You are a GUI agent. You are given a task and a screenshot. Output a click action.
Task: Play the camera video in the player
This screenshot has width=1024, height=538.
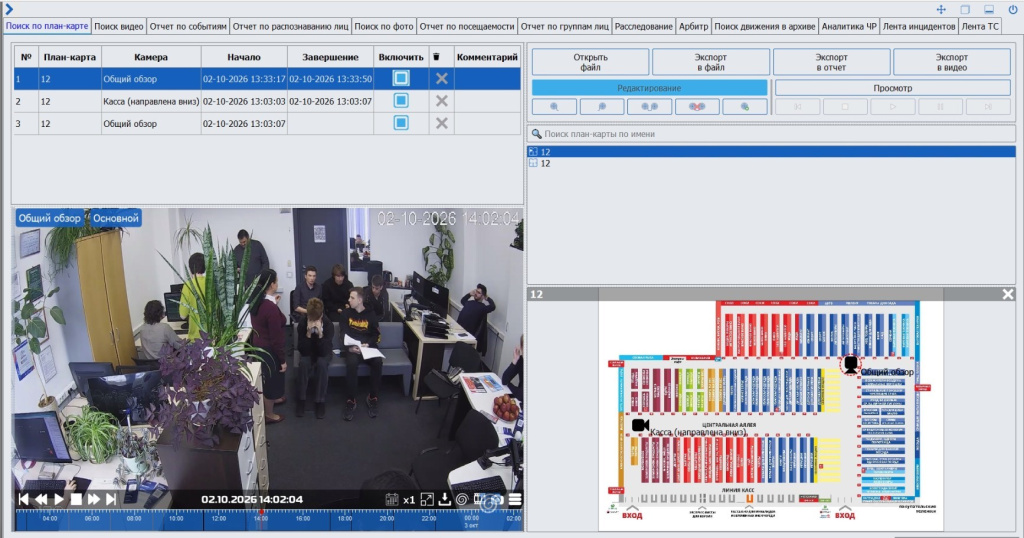59,499
